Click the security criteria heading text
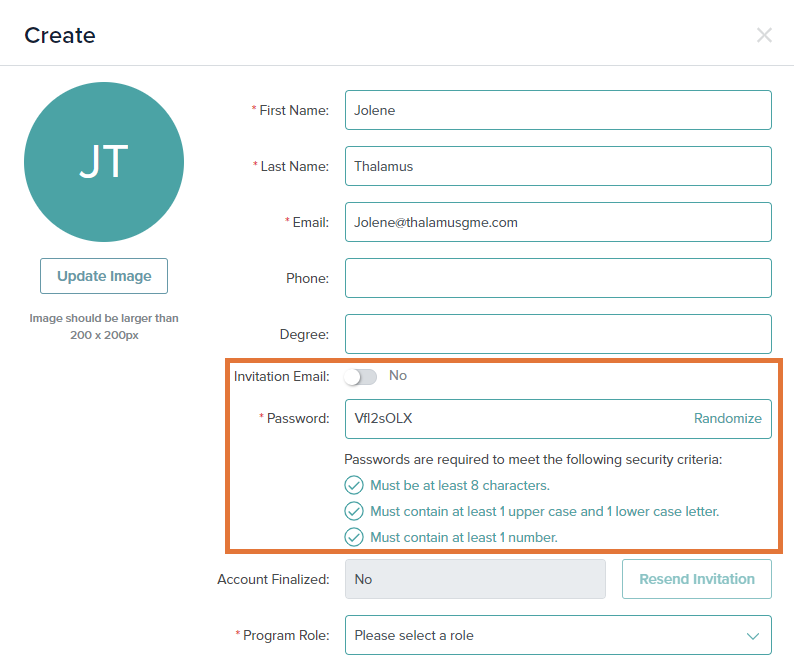 (x=533, y=459)
